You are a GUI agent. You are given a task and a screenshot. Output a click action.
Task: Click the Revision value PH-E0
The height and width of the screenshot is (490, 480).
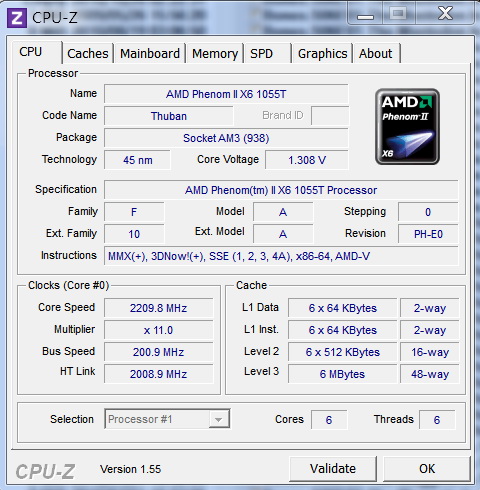point(428,234)
